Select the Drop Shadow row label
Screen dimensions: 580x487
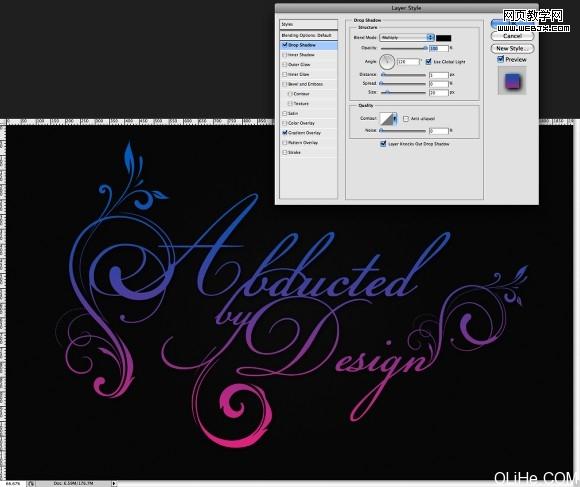[x=302, y=45]
